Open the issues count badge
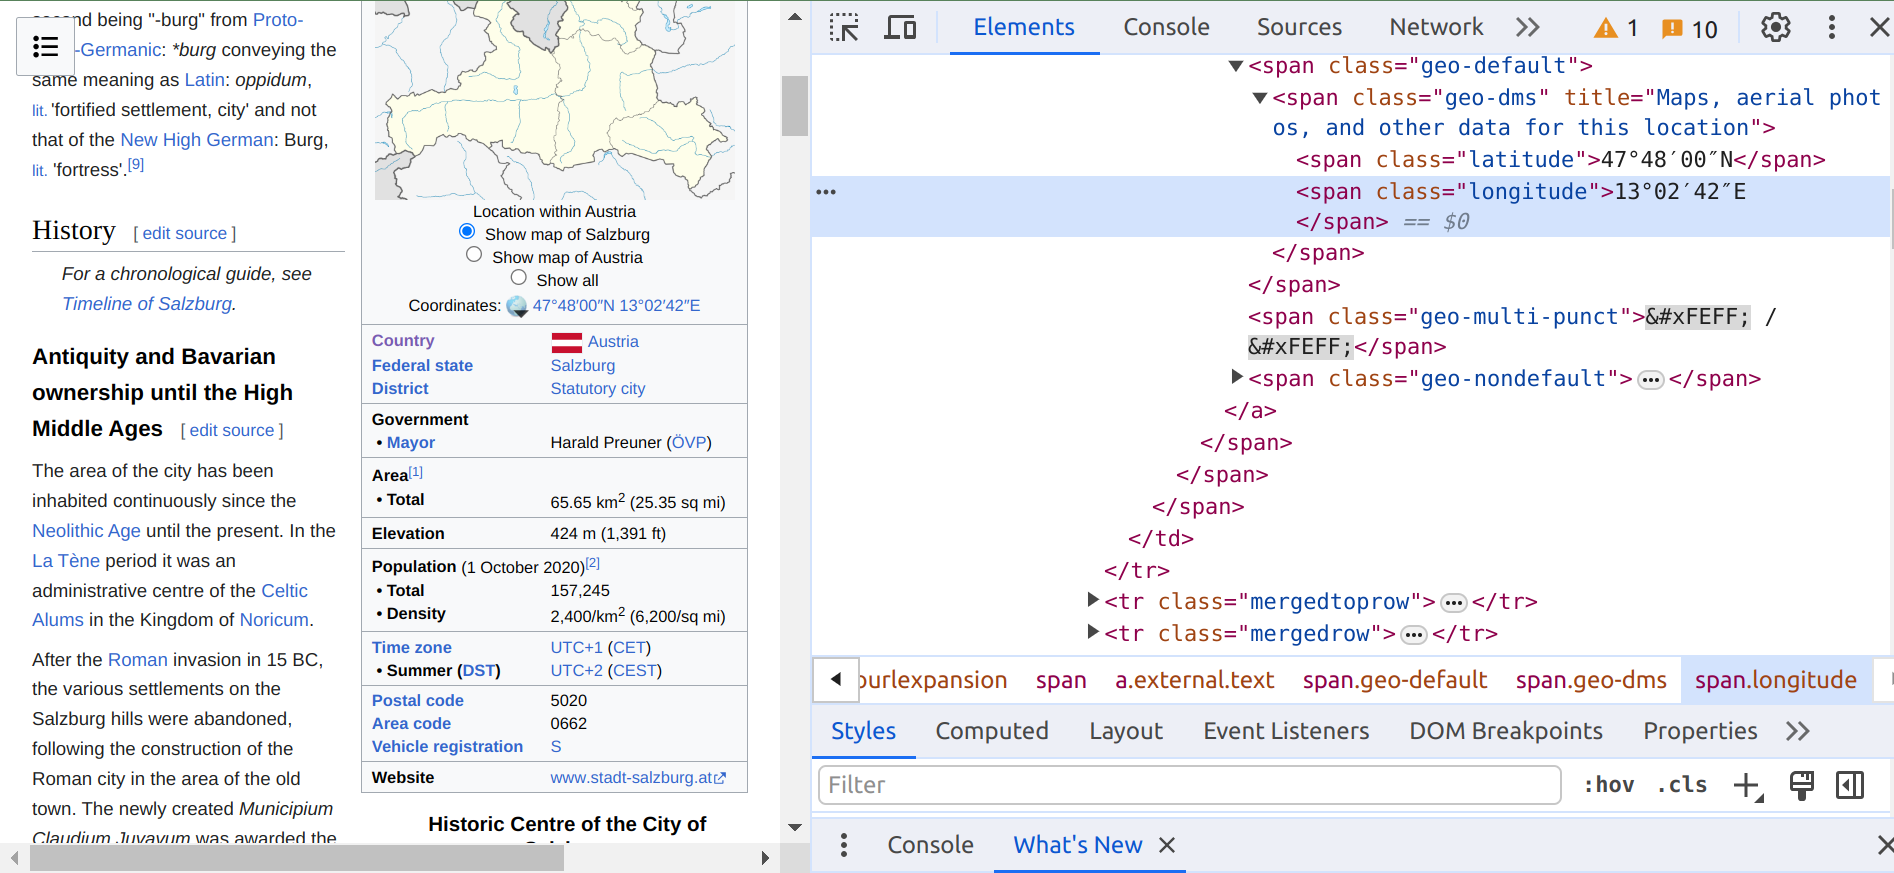Screen dimensions: 1894x873 pyautogui.click(x=1690, y=28)
